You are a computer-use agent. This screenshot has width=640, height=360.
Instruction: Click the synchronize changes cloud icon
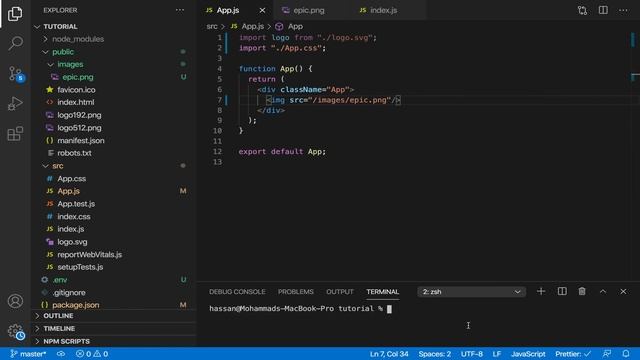(61, 354)
